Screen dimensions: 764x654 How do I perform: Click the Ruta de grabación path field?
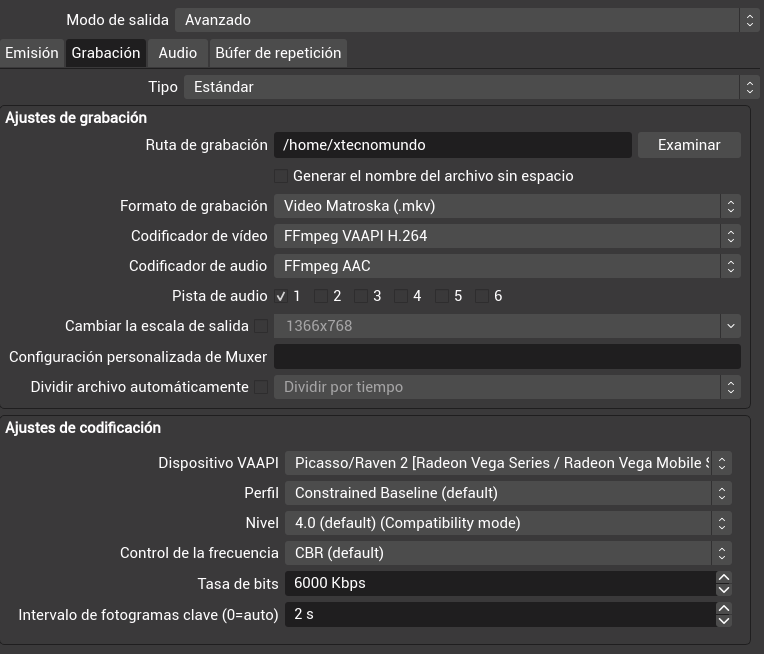click(x=453, y=145)
